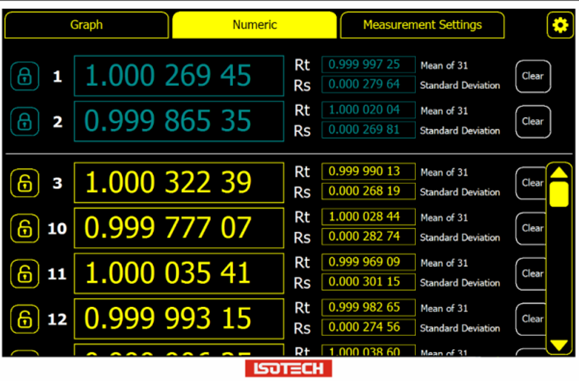Clear statistics for channel 2

(x=533, y=121)
